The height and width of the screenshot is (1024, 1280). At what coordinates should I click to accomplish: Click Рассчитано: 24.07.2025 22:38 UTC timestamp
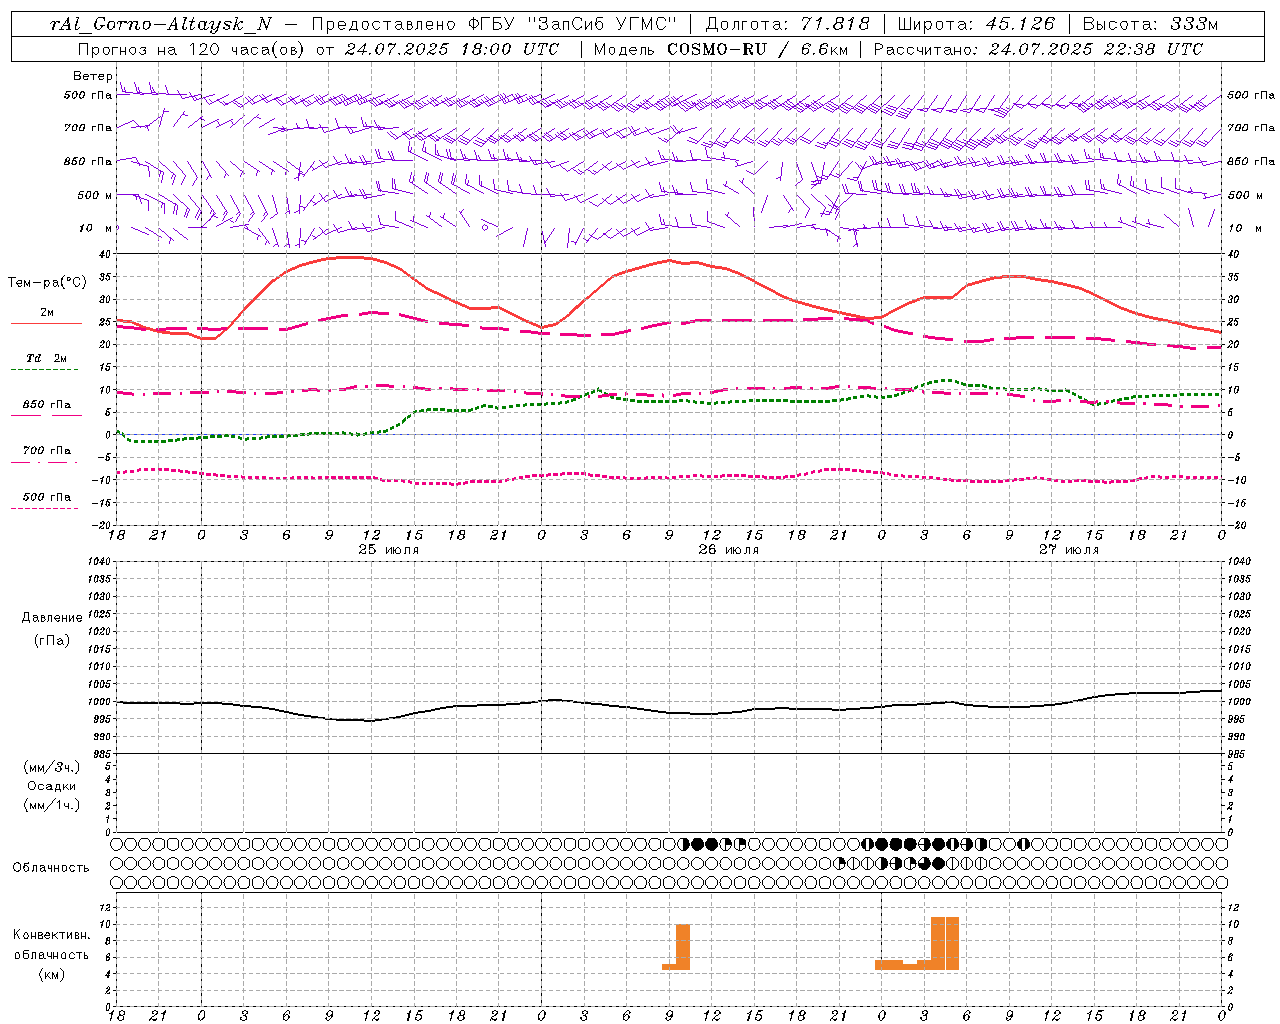pos(1038,49)
